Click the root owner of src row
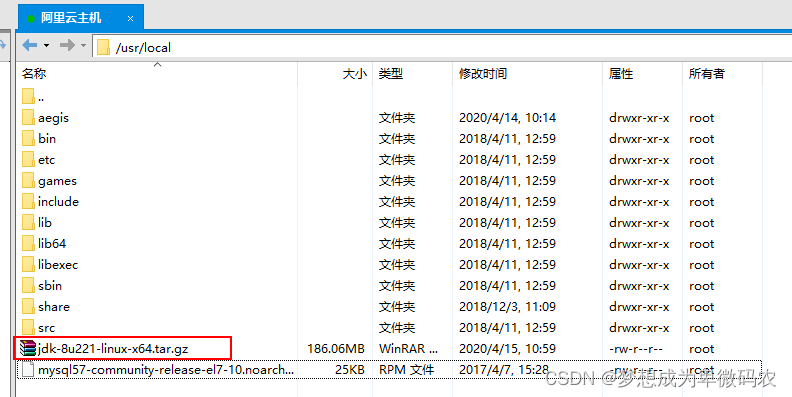The width and height of the screenshot is (792, 397). 702,328
